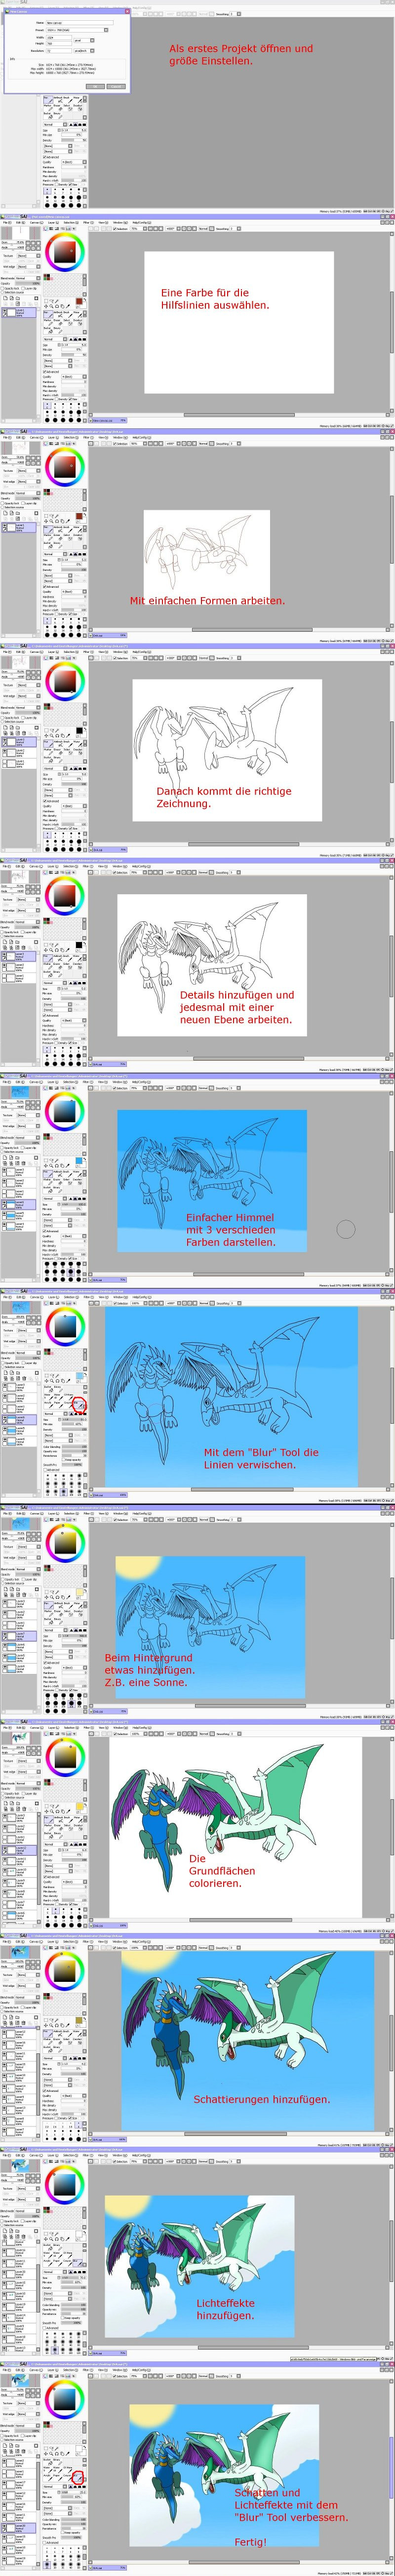Image resolution: width=395 pixels, height=2576 pixels.
Task: Open Blend mode dropdown in the Blur Tool screenshot
Action: [28, 1353]
